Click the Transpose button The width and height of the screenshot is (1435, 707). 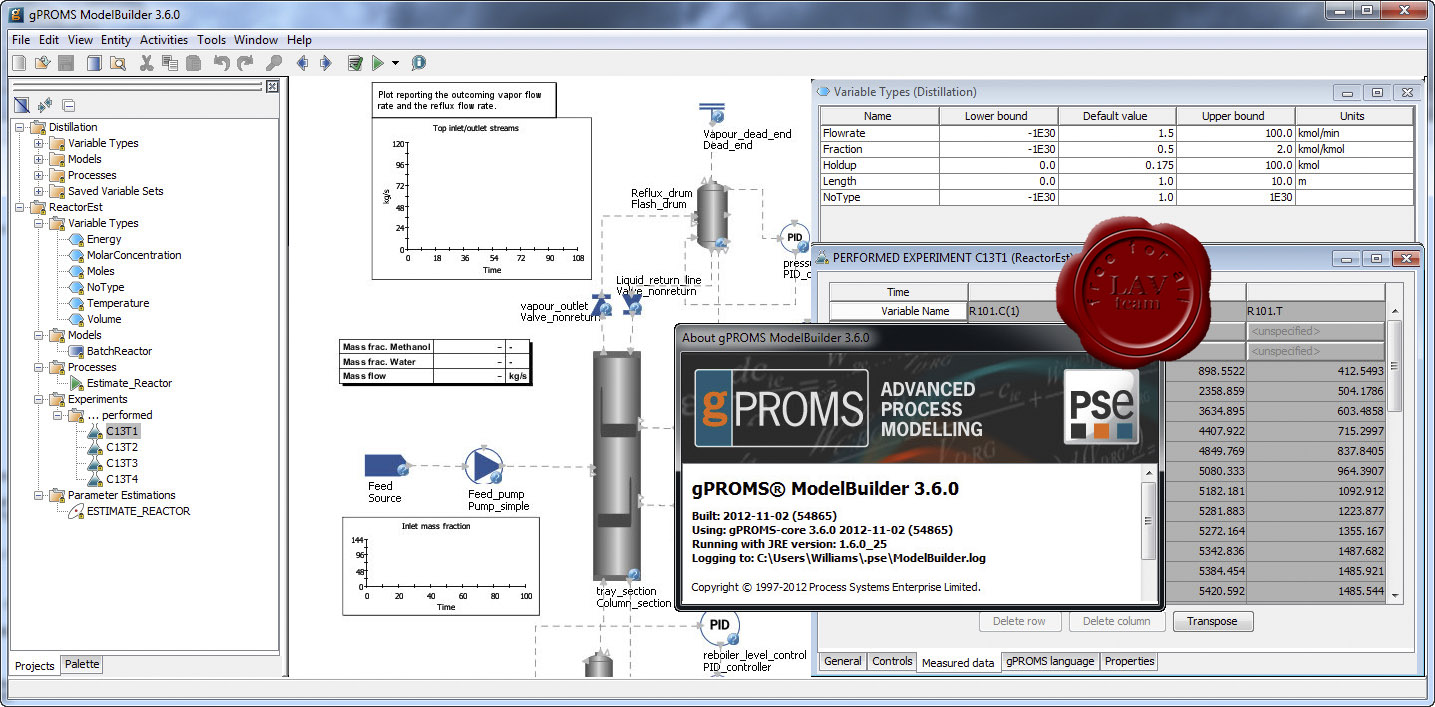[x=1212, y=621]
